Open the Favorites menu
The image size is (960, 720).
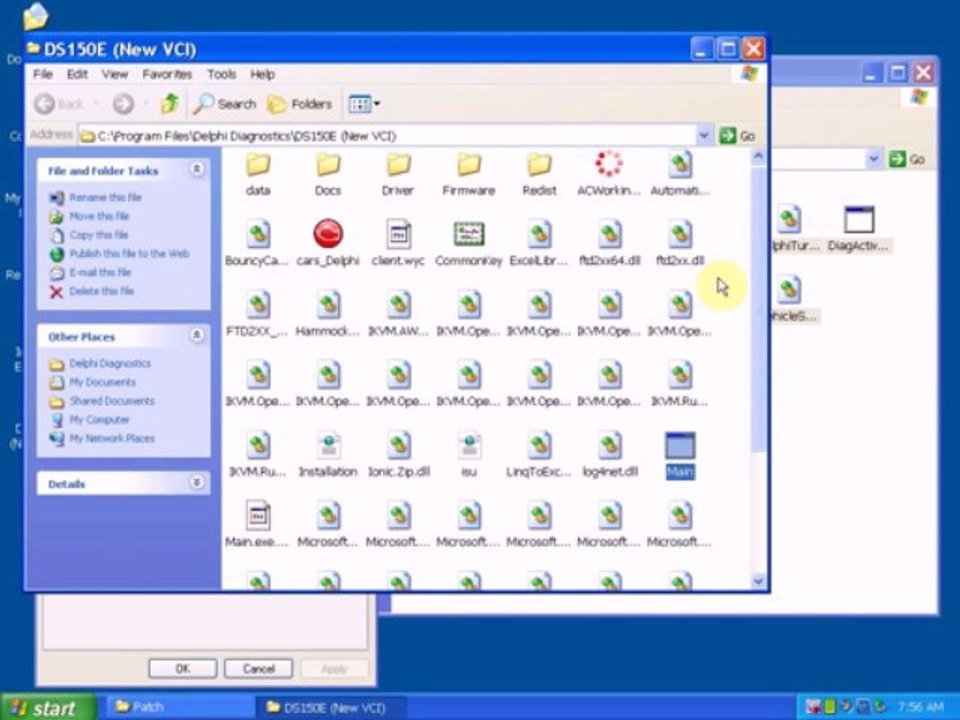[167, 74]
